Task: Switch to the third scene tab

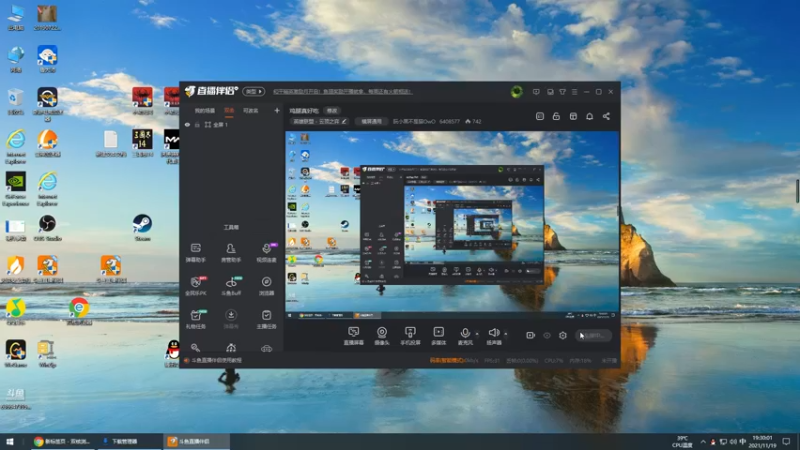Action: click(x=251, y=111)
